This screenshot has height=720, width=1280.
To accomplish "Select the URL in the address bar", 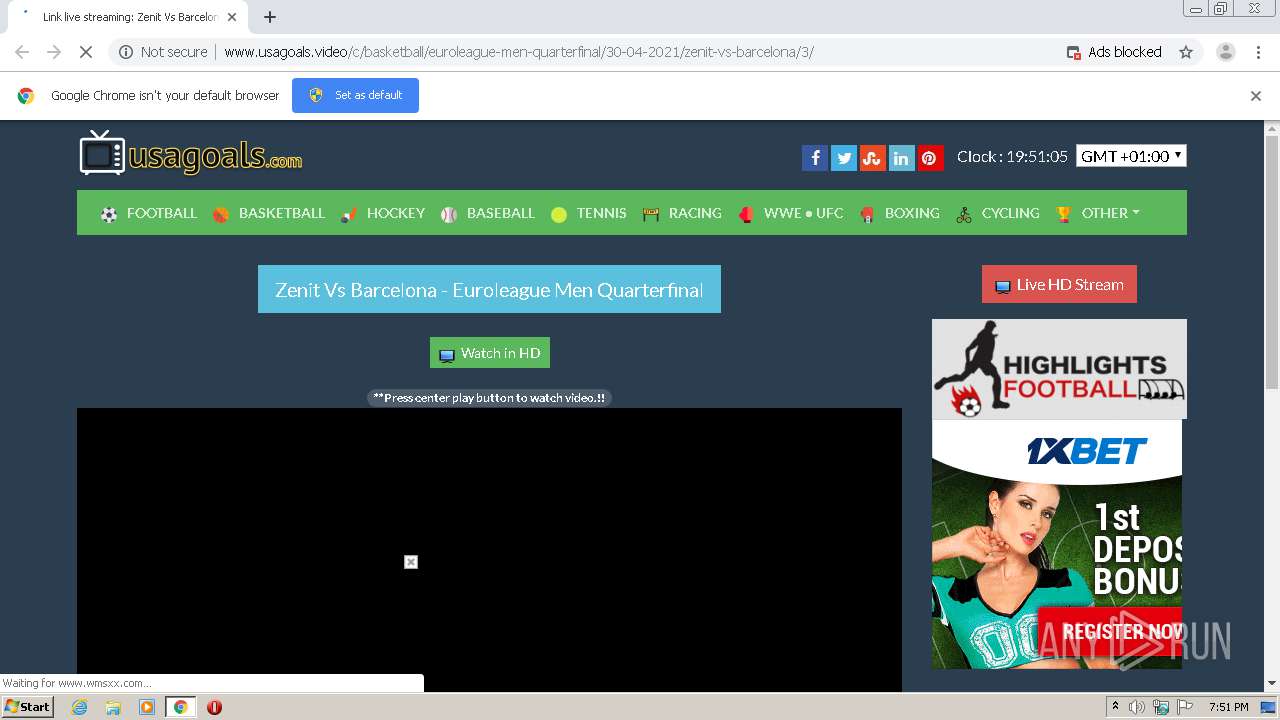I will pos(518,52).
